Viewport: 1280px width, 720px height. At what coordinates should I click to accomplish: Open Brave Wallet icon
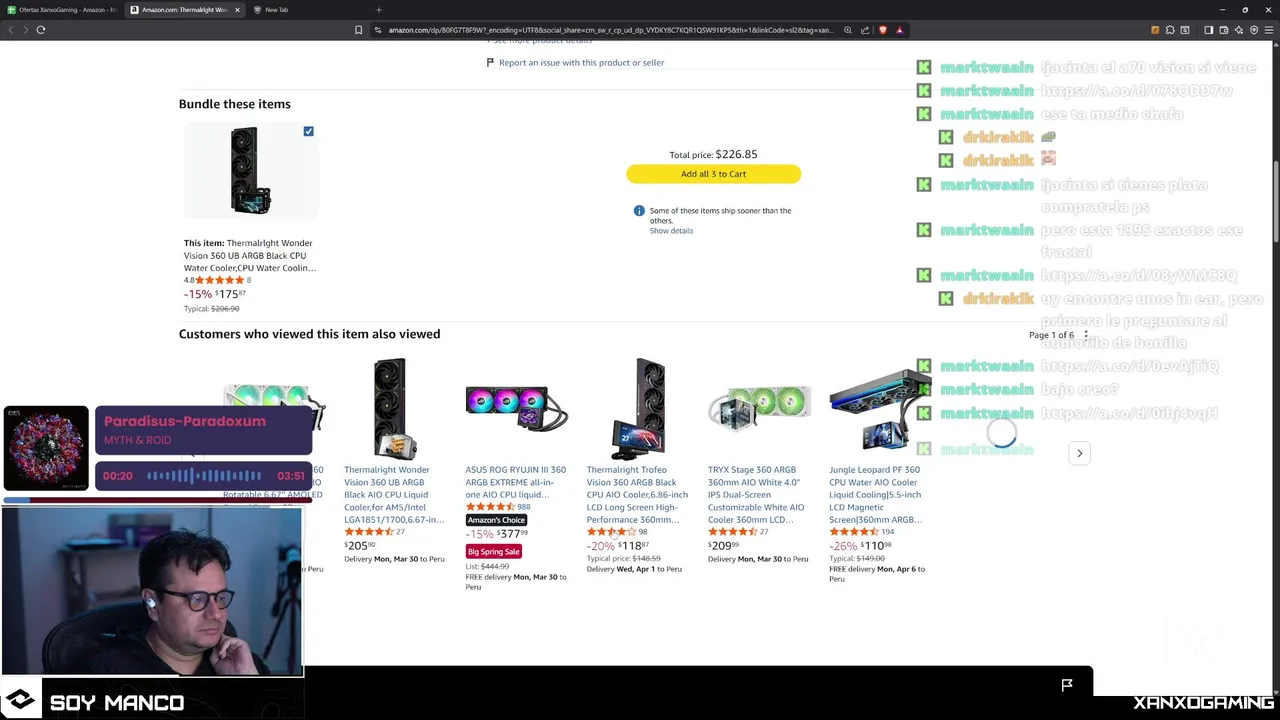click(x=1223, y=30)
